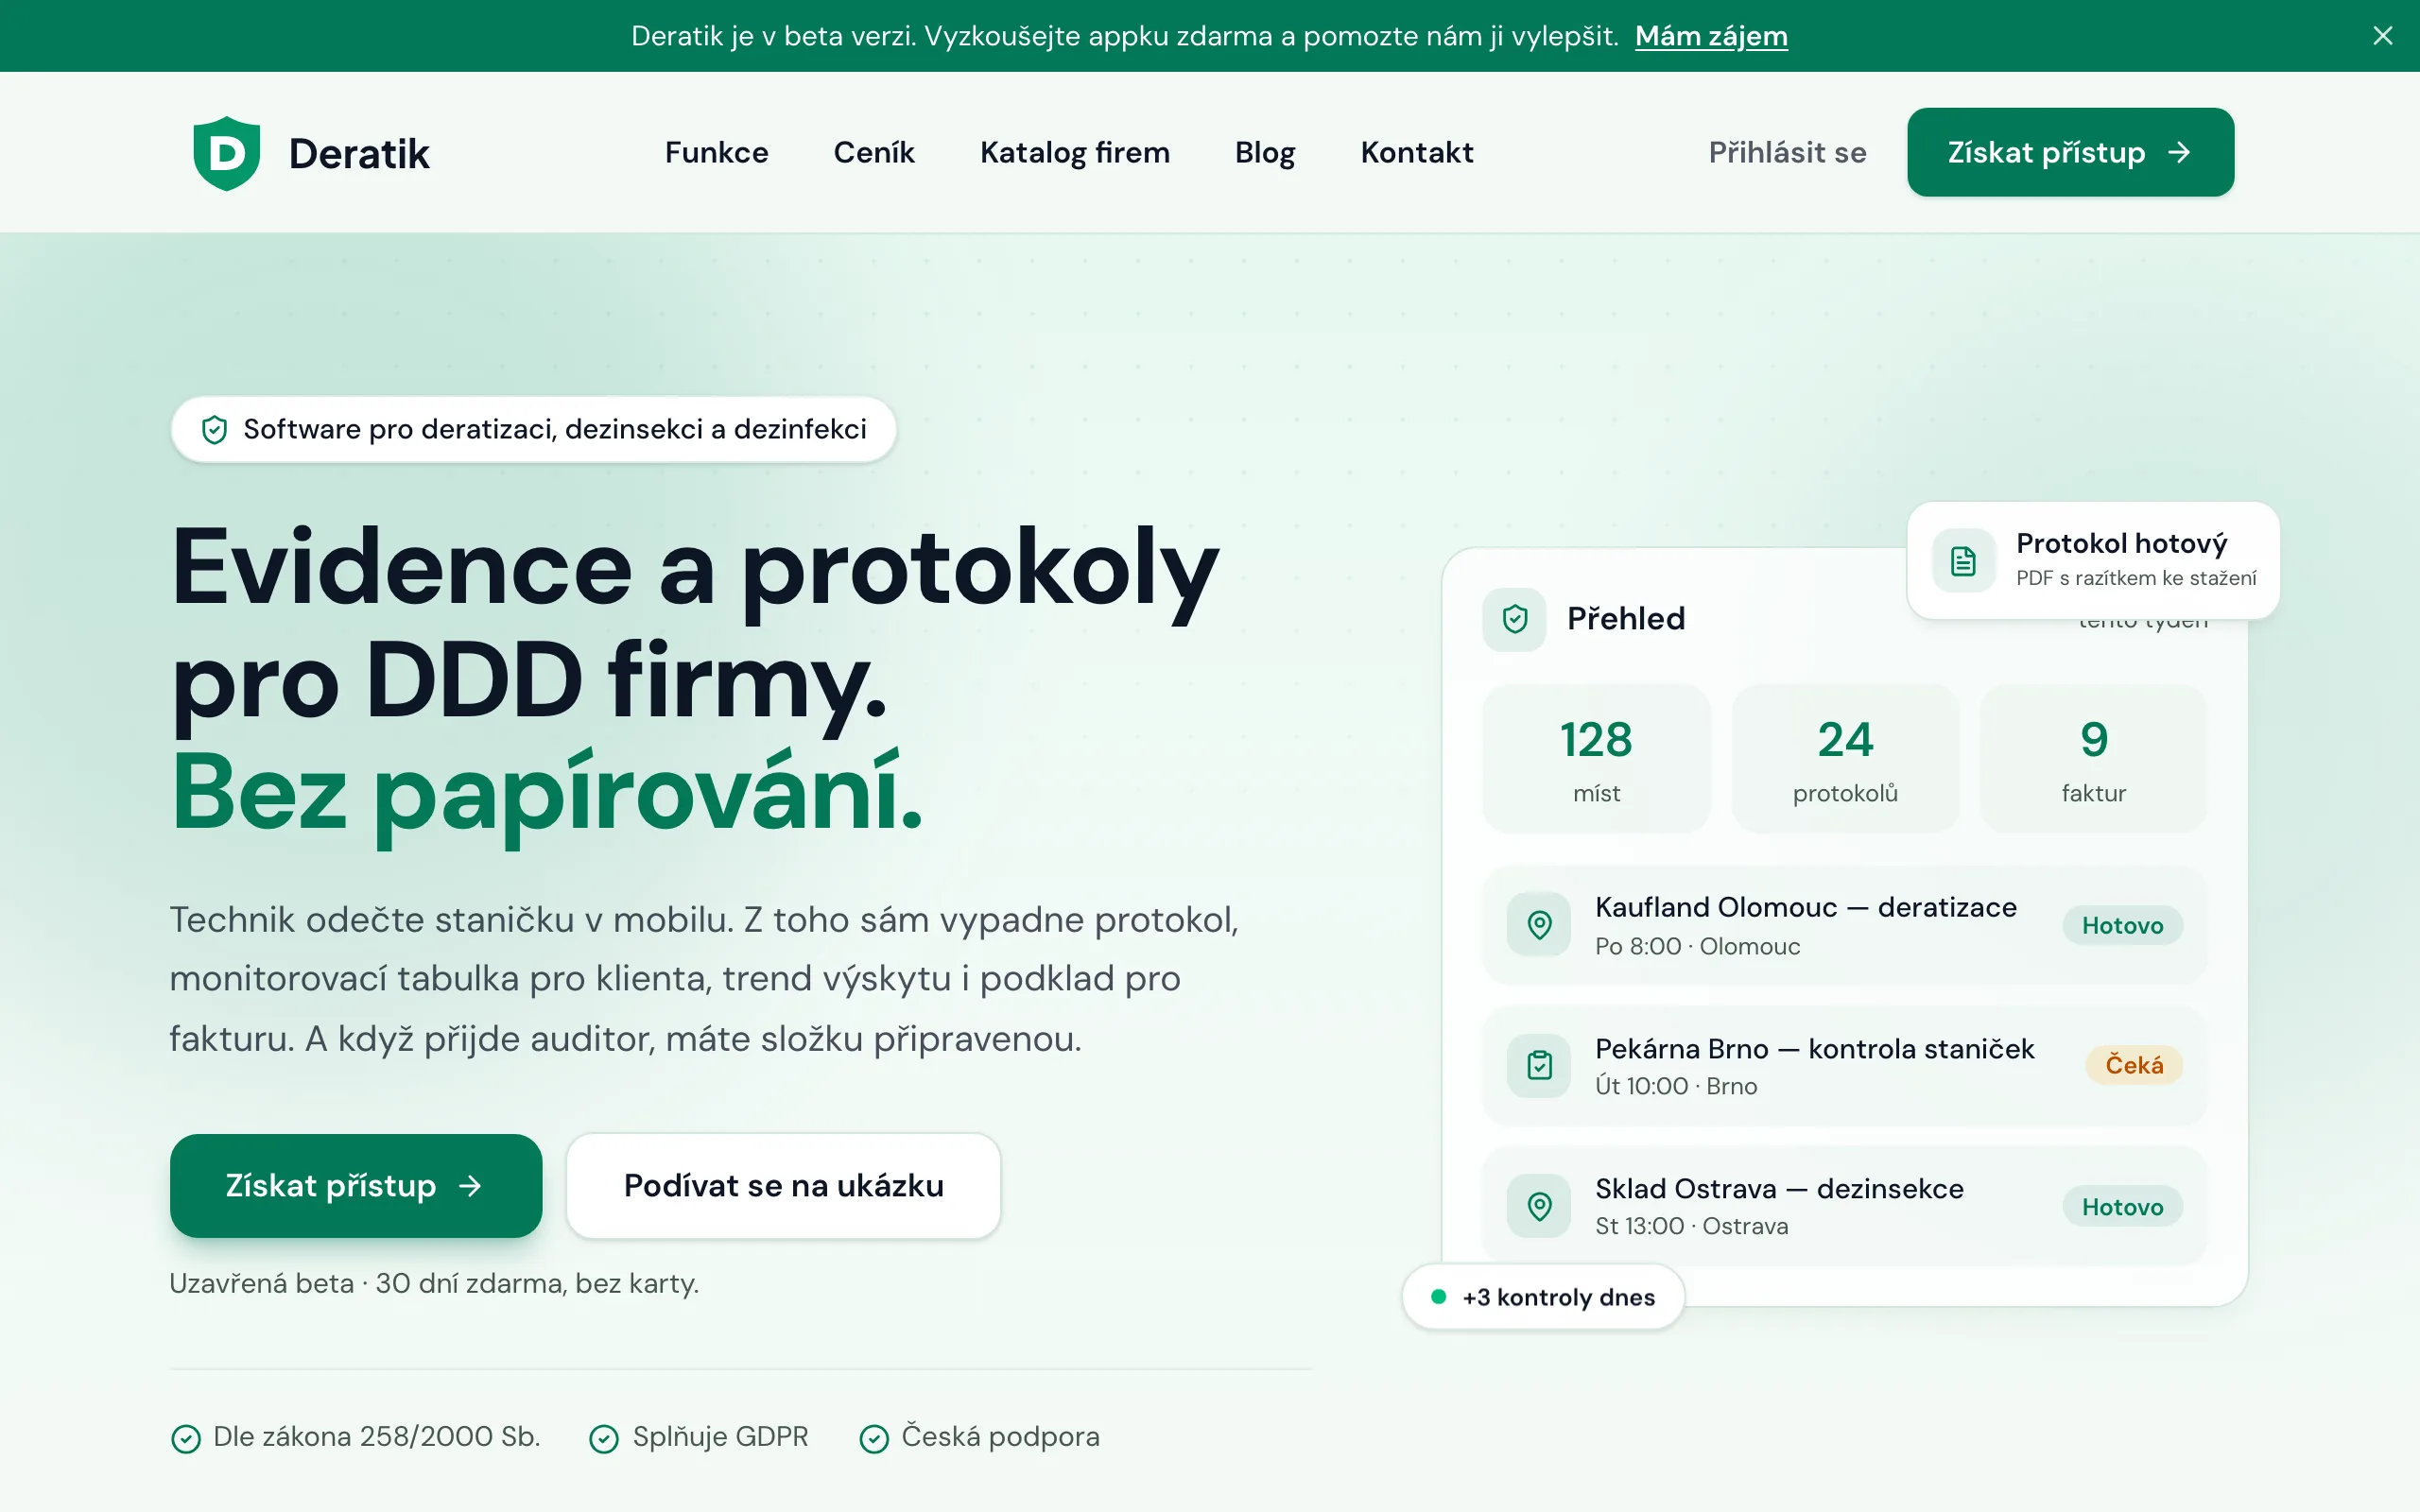Click the Dle zákona 258/2000 Sb. label
The width and height of the screenshot is (2420, 1512).
point(377,1437)
